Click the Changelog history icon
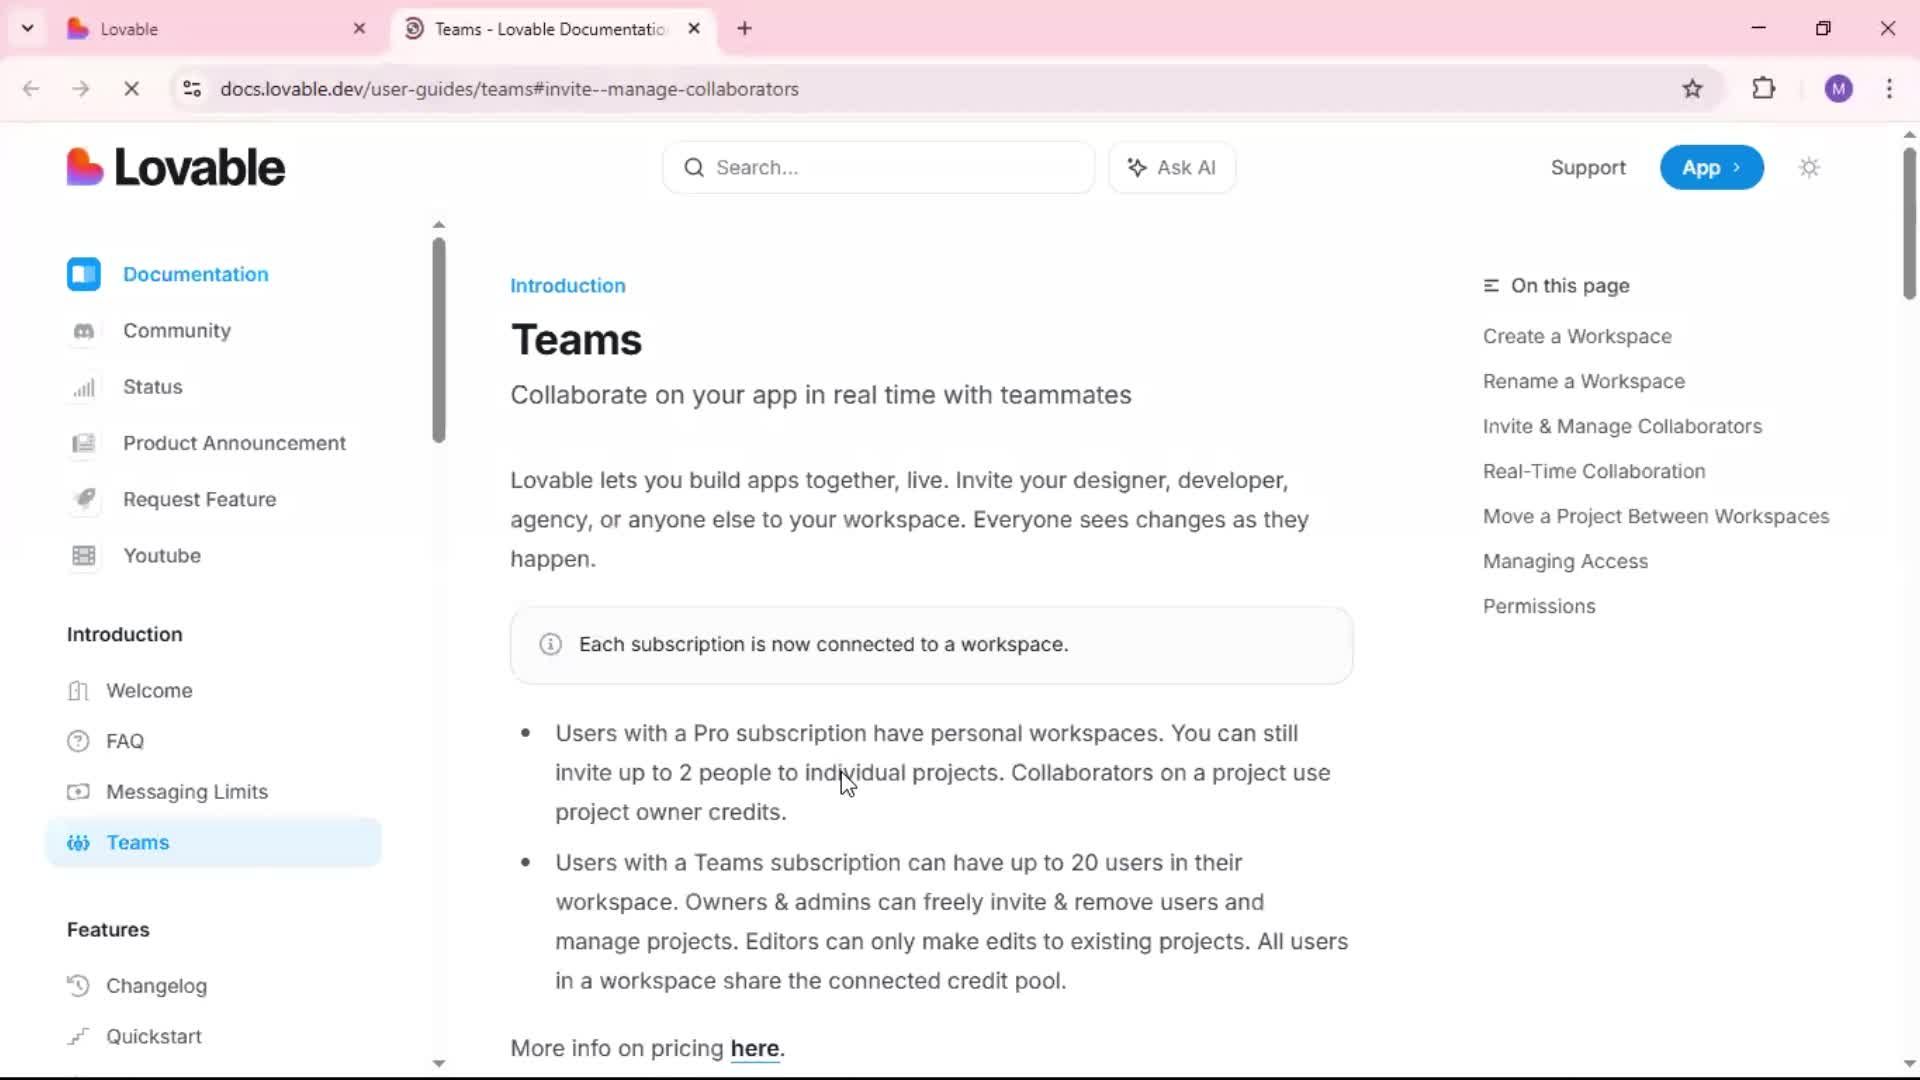The image size is (1920, 1080). click(78, 986)
